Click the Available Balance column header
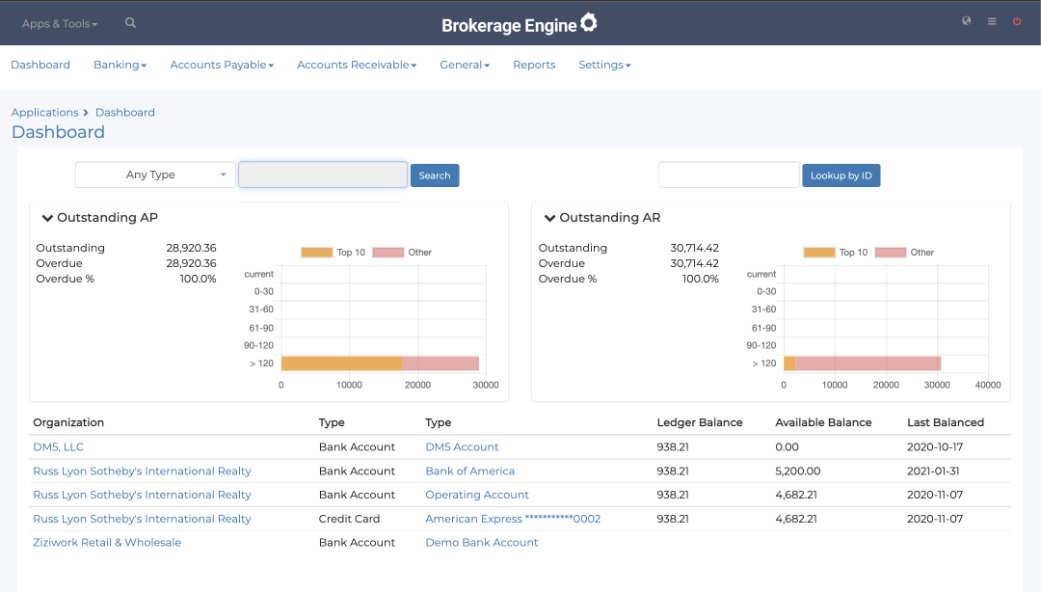The width and height of the screenshot is (1041, 592). click(823, 422)
